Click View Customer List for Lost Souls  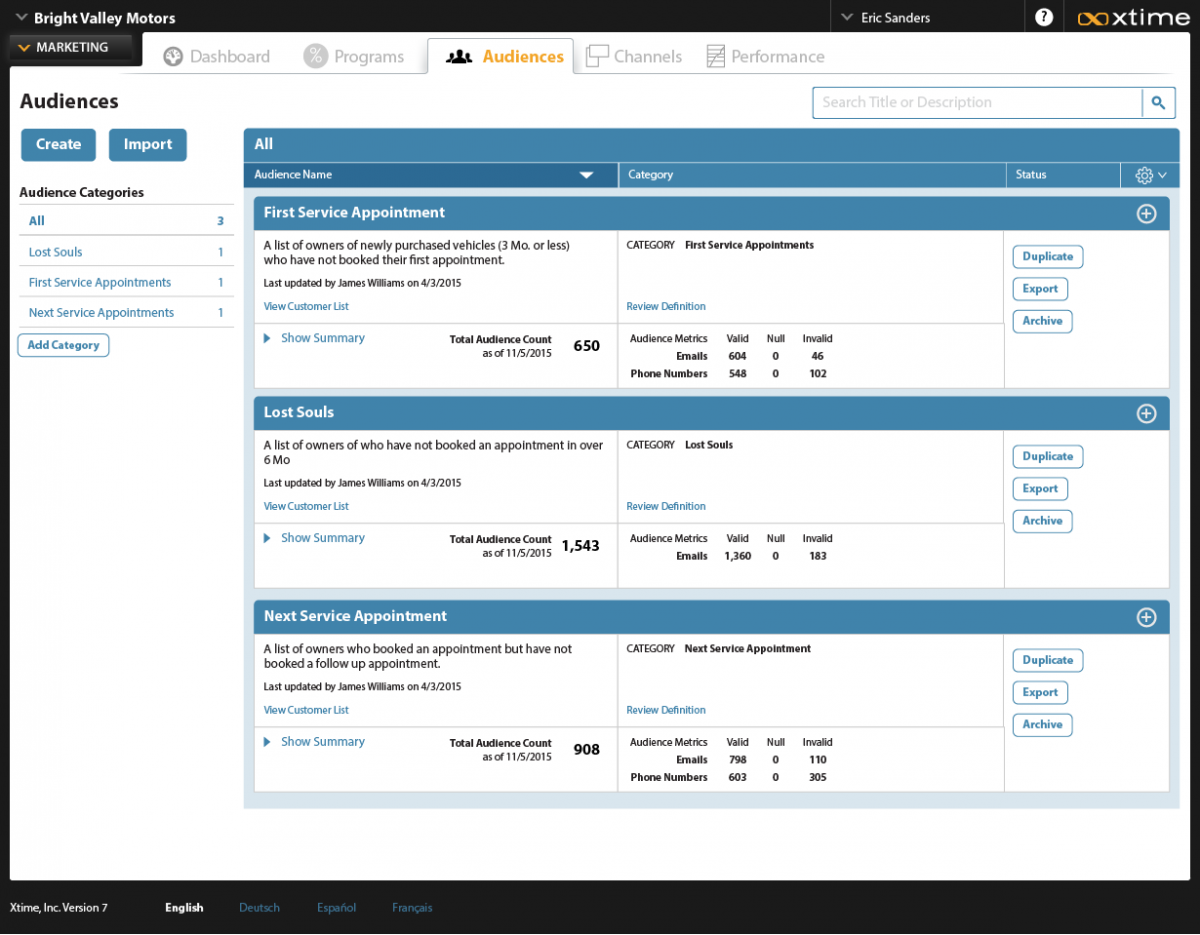pyautogui.click(x=306, y=507)
